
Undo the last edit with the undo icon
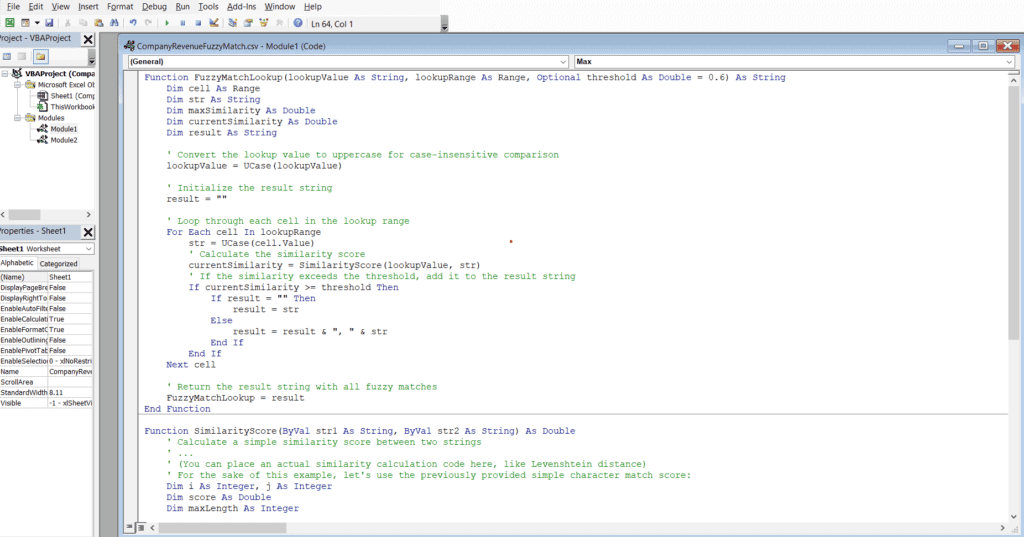tap(133, 23)
